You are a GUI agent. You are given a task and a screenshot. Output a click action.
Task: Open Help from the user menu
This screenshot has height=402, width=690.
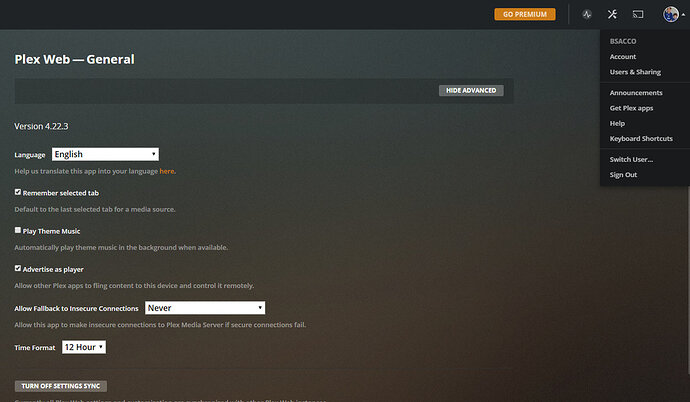coord(617,124)
